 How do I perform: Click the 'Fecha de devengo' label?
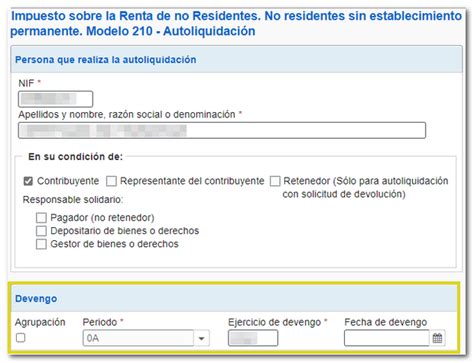tap(386, 322)
